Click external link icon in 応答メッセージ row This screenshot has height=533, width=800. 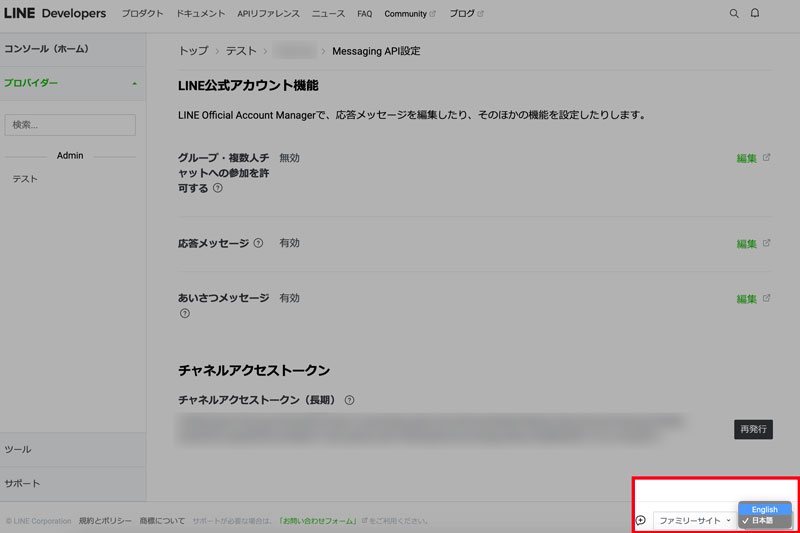(766, 243)
